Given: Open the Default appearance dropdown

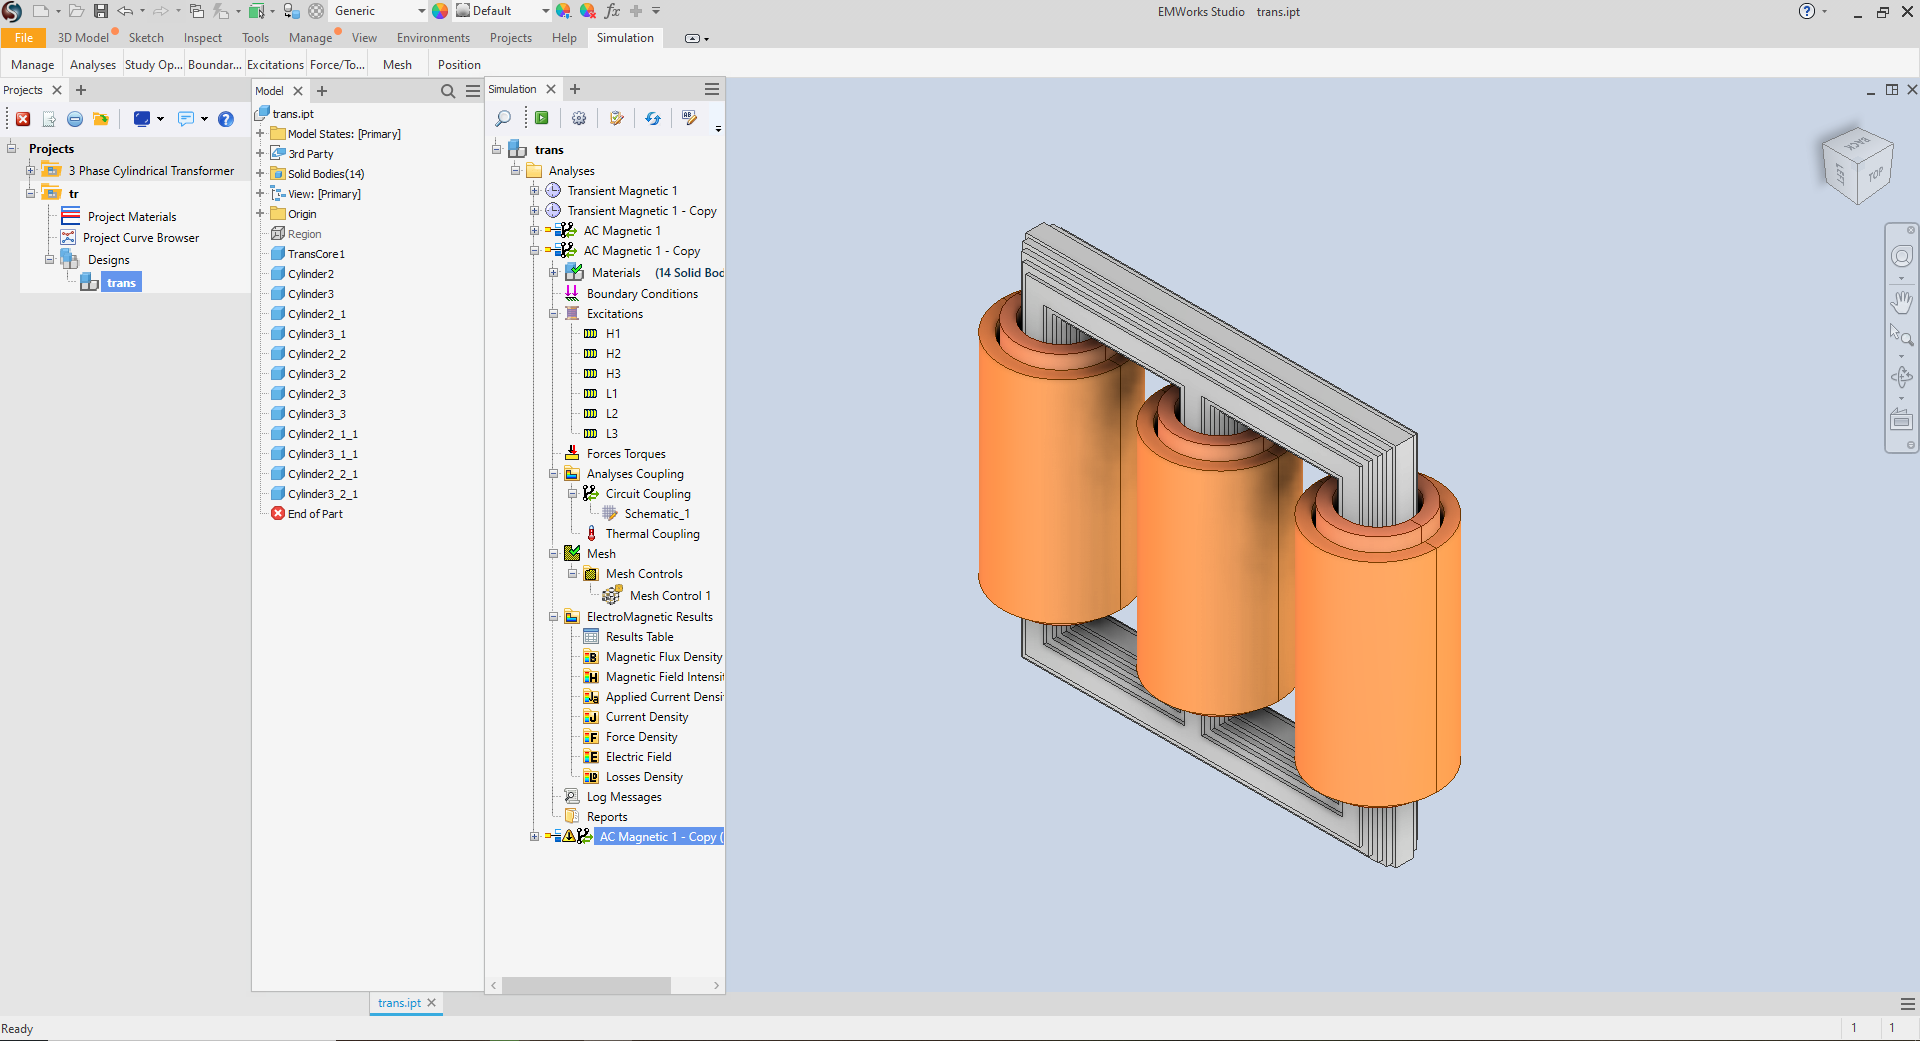Looking at the screenshot, I should pos(503,11).
